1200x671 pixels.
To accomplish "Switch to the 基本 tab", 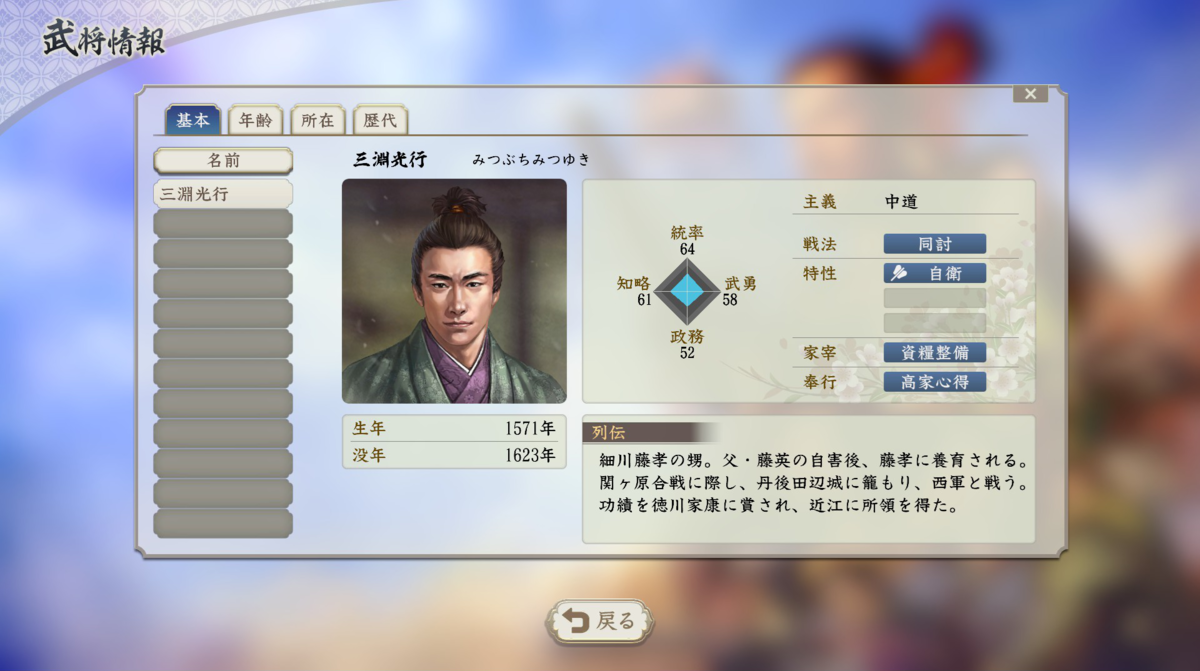I will click(193, 120).
